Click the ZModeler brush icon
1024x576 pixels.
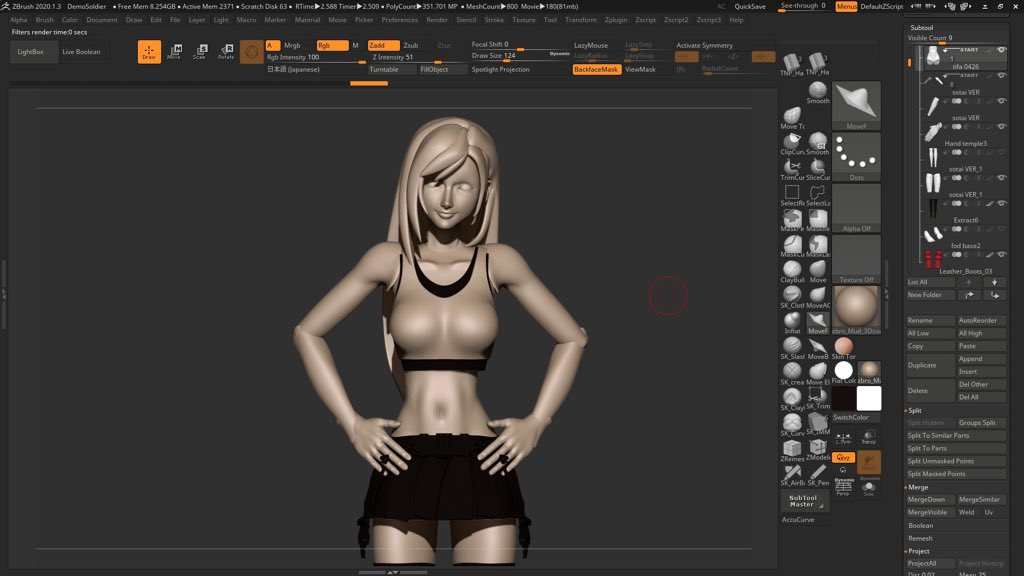(818, 448)
